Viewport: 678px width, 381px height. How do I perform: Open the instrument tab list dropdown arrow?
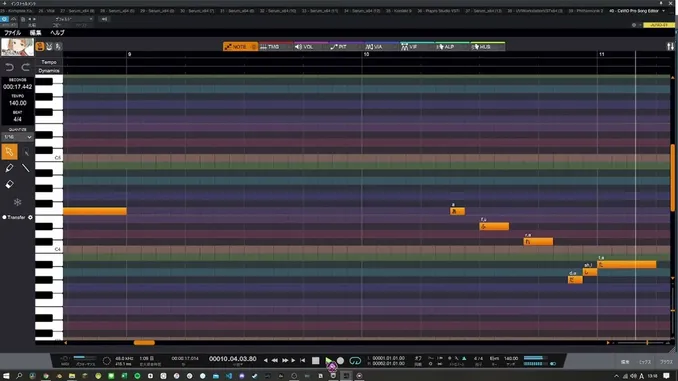(664, 11)
